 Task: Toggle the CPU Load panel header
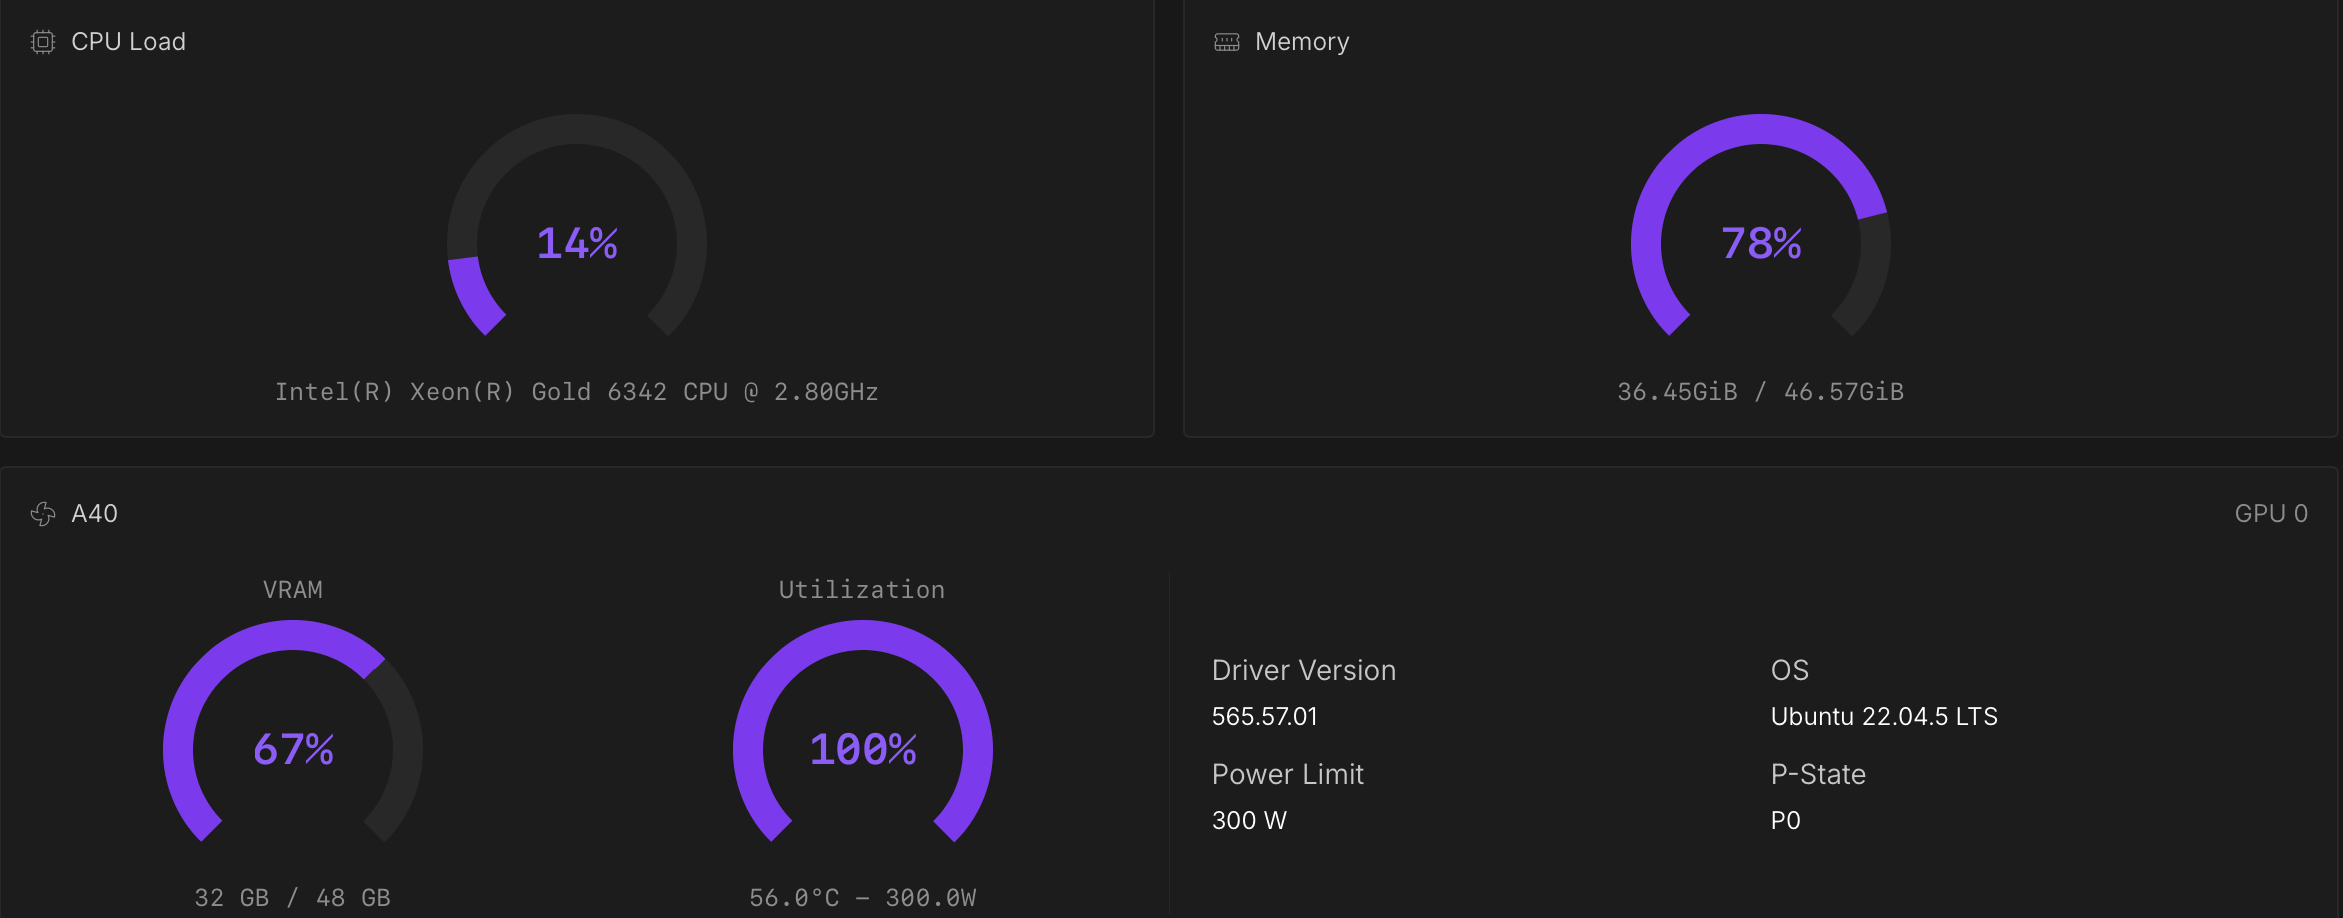point(128,42)
